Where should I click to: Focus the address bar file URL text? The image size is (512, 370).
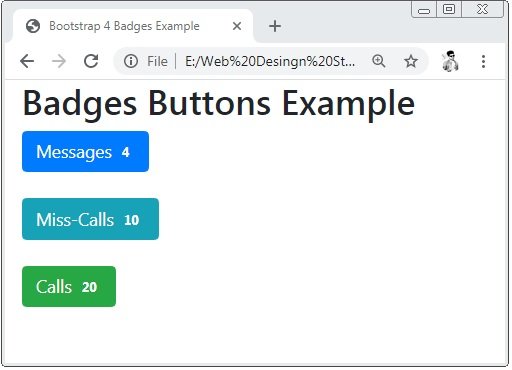click(x=270, y=61)
